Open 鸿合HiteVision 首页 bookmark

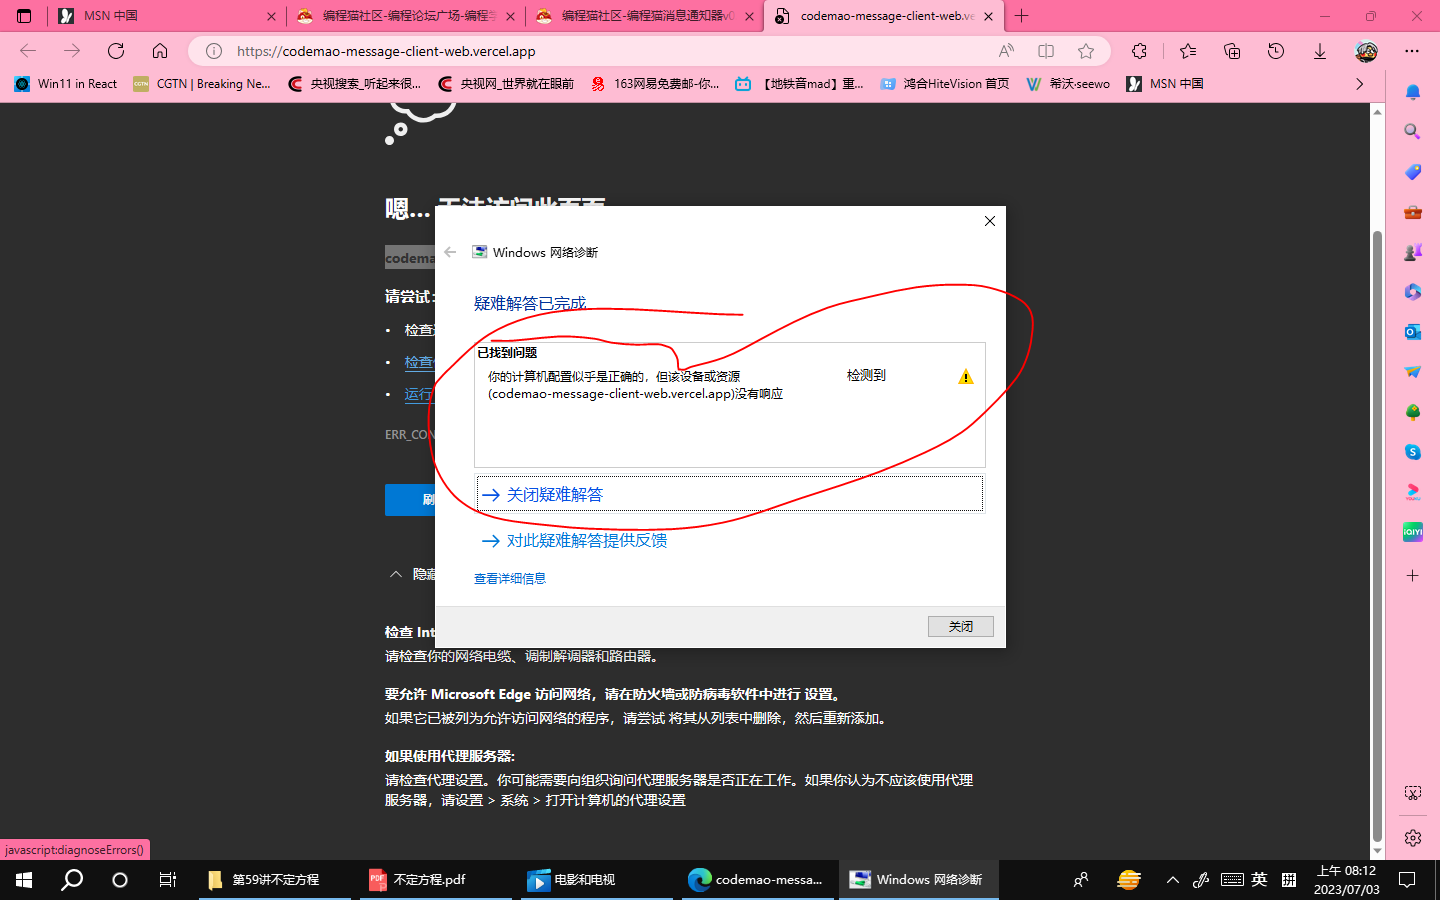tap(945, 84)
